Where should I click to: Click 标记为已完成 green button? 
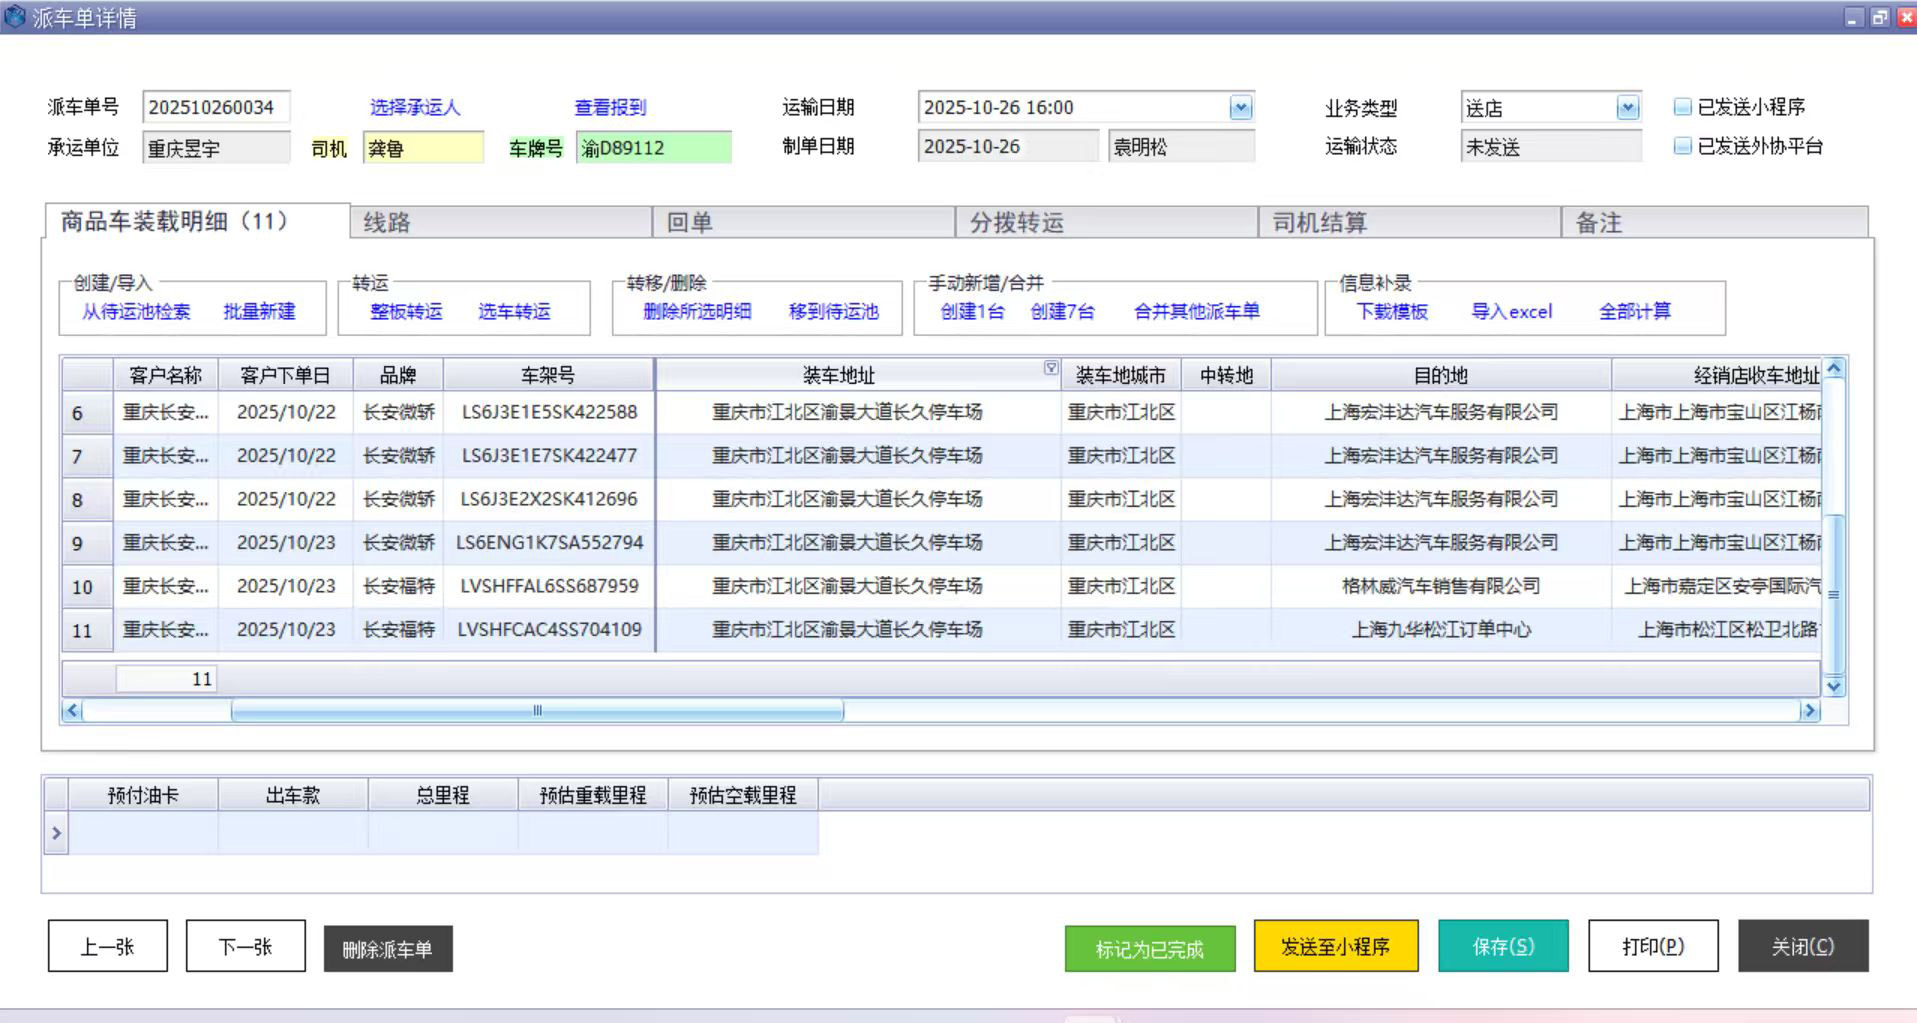click(x=1149, y=948)
